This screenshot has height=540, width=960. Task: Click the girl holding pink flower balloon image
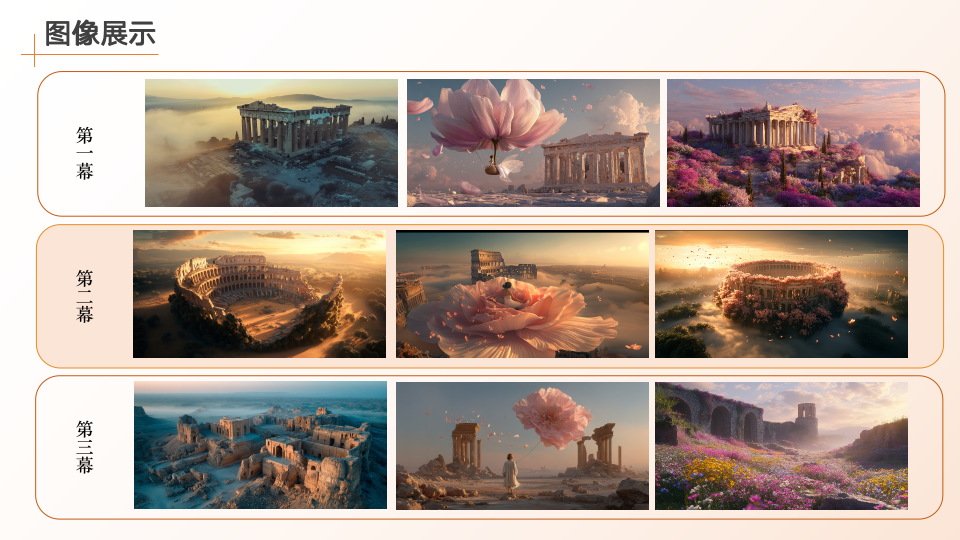pyautogui.click(x=522, y=446)
